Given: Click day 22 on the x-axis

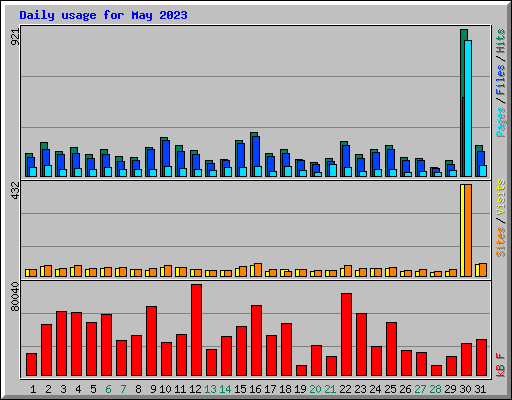Looking at the screenshot, I should coord(345,389).
